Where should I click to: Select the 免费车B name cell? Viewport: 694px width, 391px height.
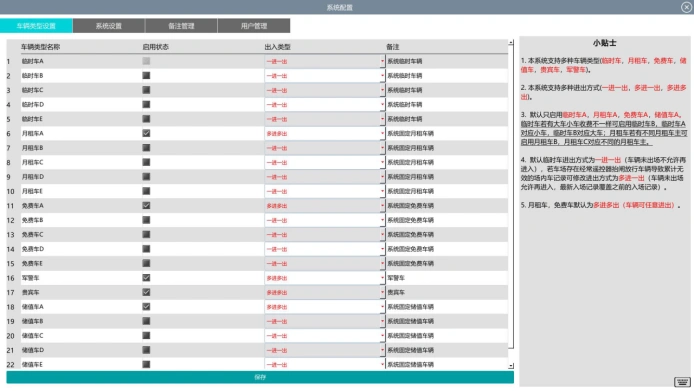coord(81,220)
